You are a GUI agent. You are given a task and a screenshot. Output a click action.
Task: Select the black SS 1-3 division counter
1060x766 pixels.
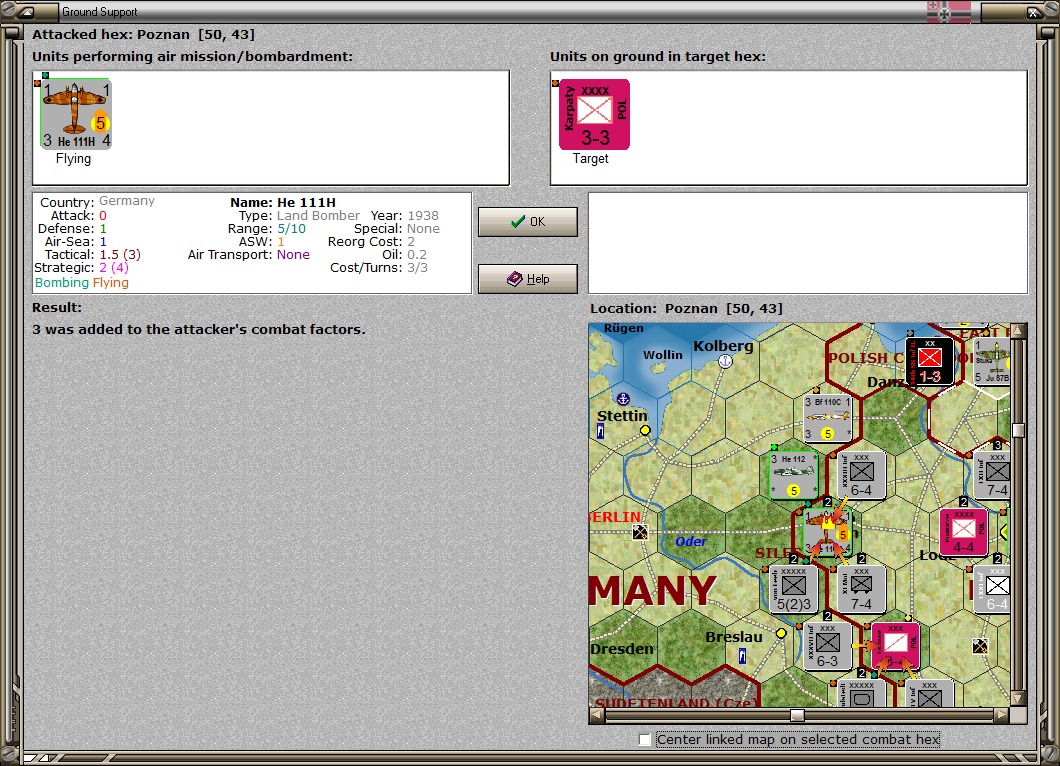click(x=930, y=362)
